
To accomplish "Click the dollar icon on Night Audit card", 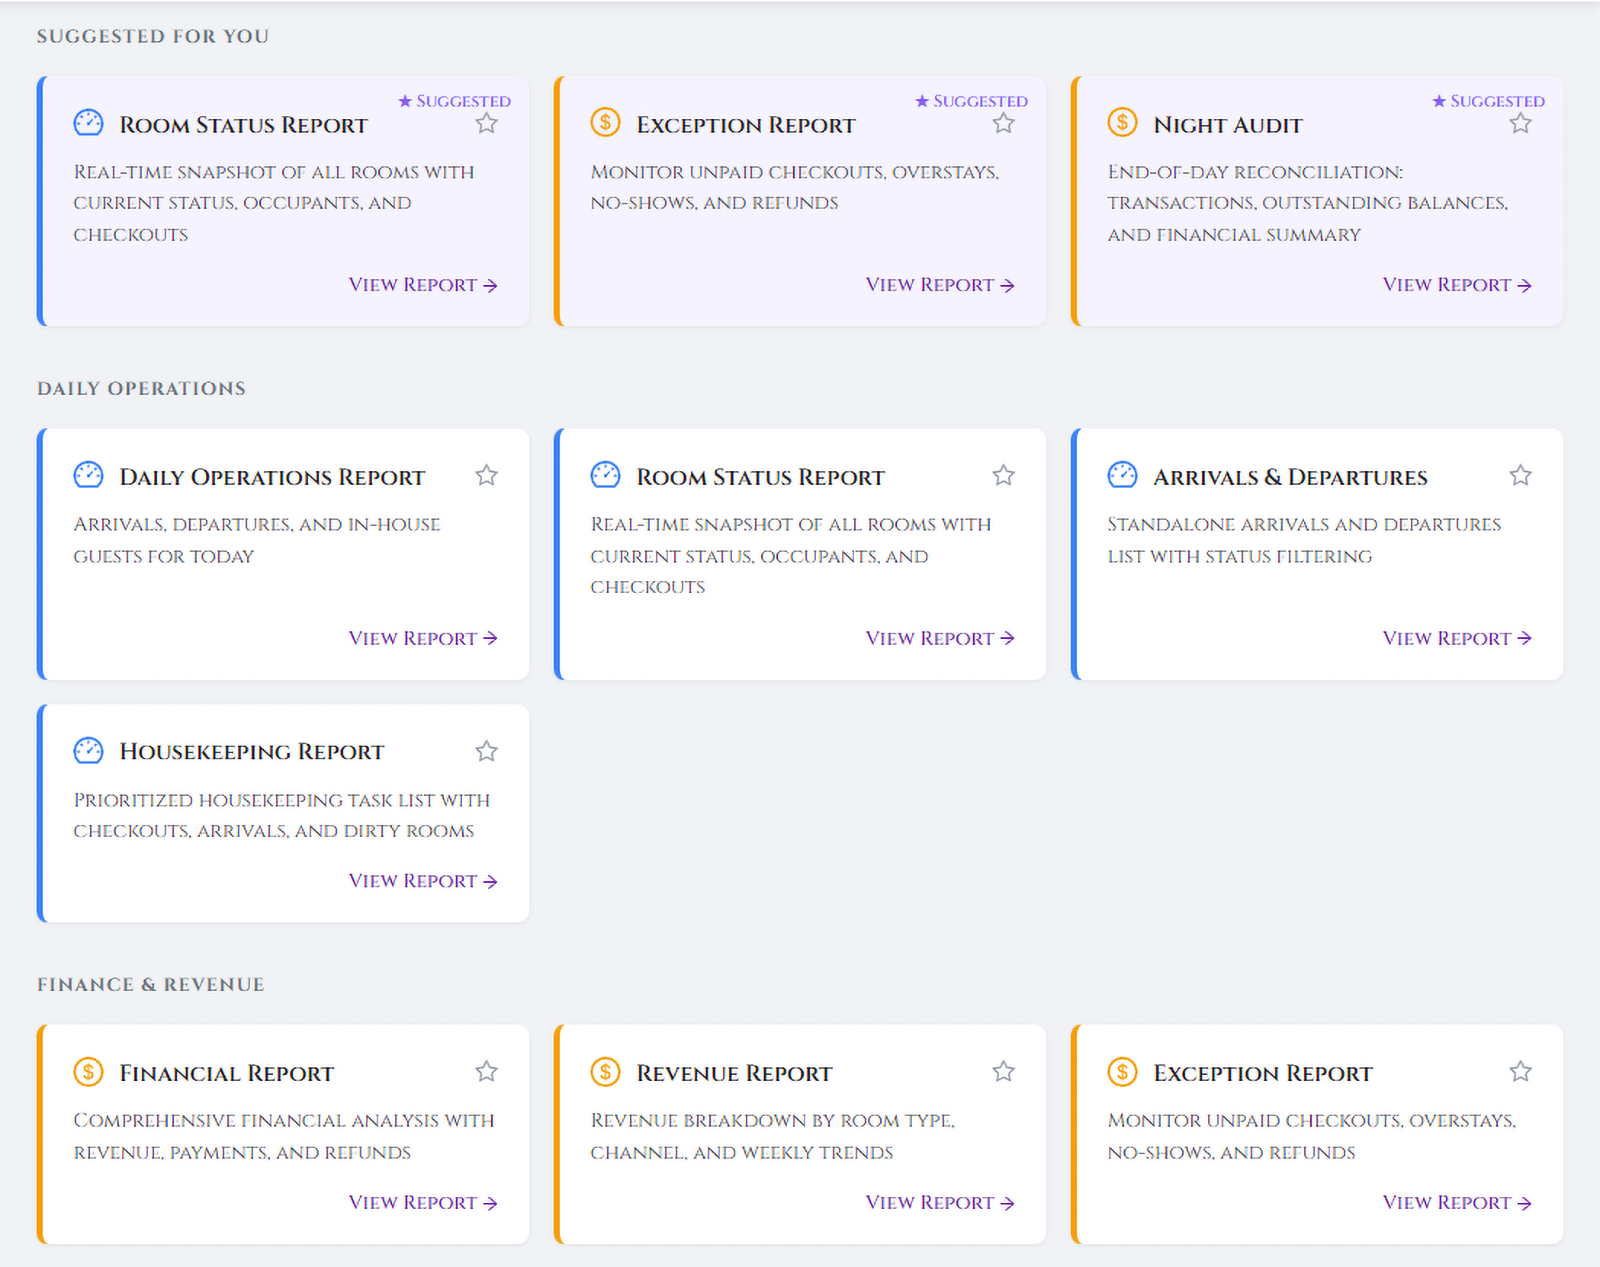I will (x=1122, y=123).
